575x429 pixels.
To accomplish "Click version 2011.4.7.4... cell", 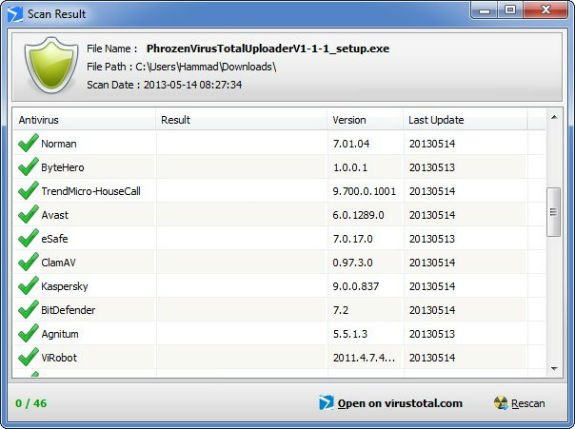I will point(364,358).
